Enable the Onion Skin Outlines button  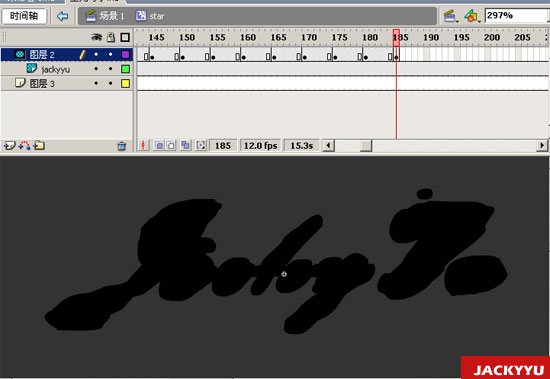click(x=171, y=145)
